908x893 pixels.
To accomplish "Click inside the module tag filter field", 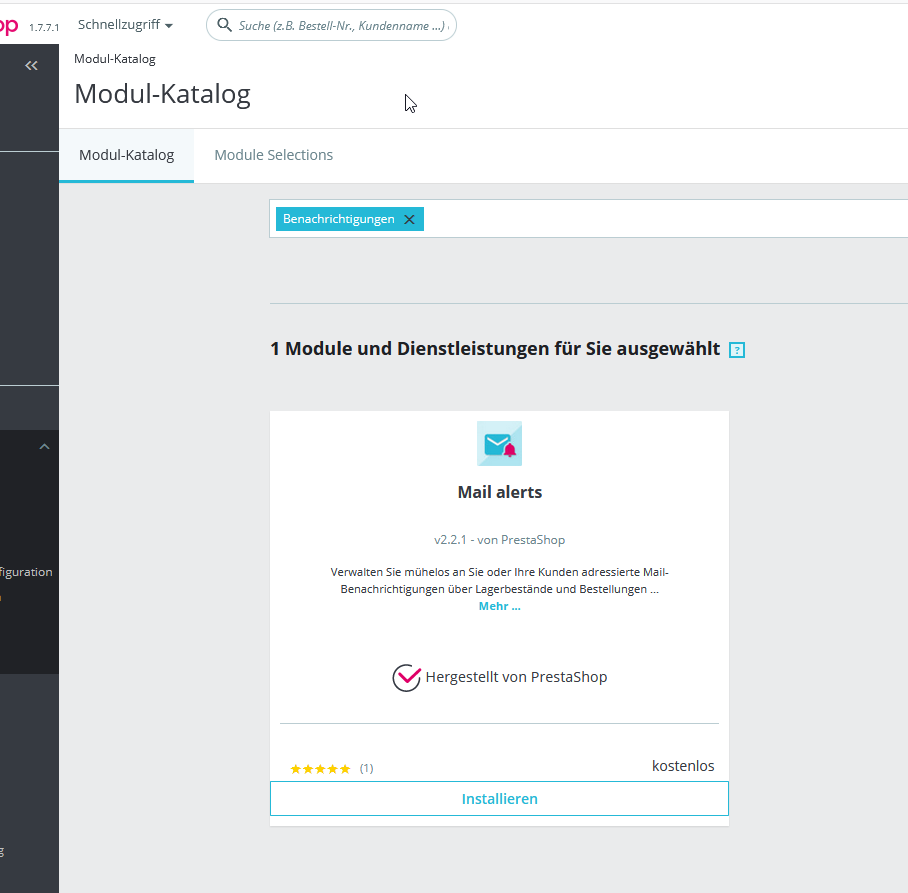I will point(666,219).
